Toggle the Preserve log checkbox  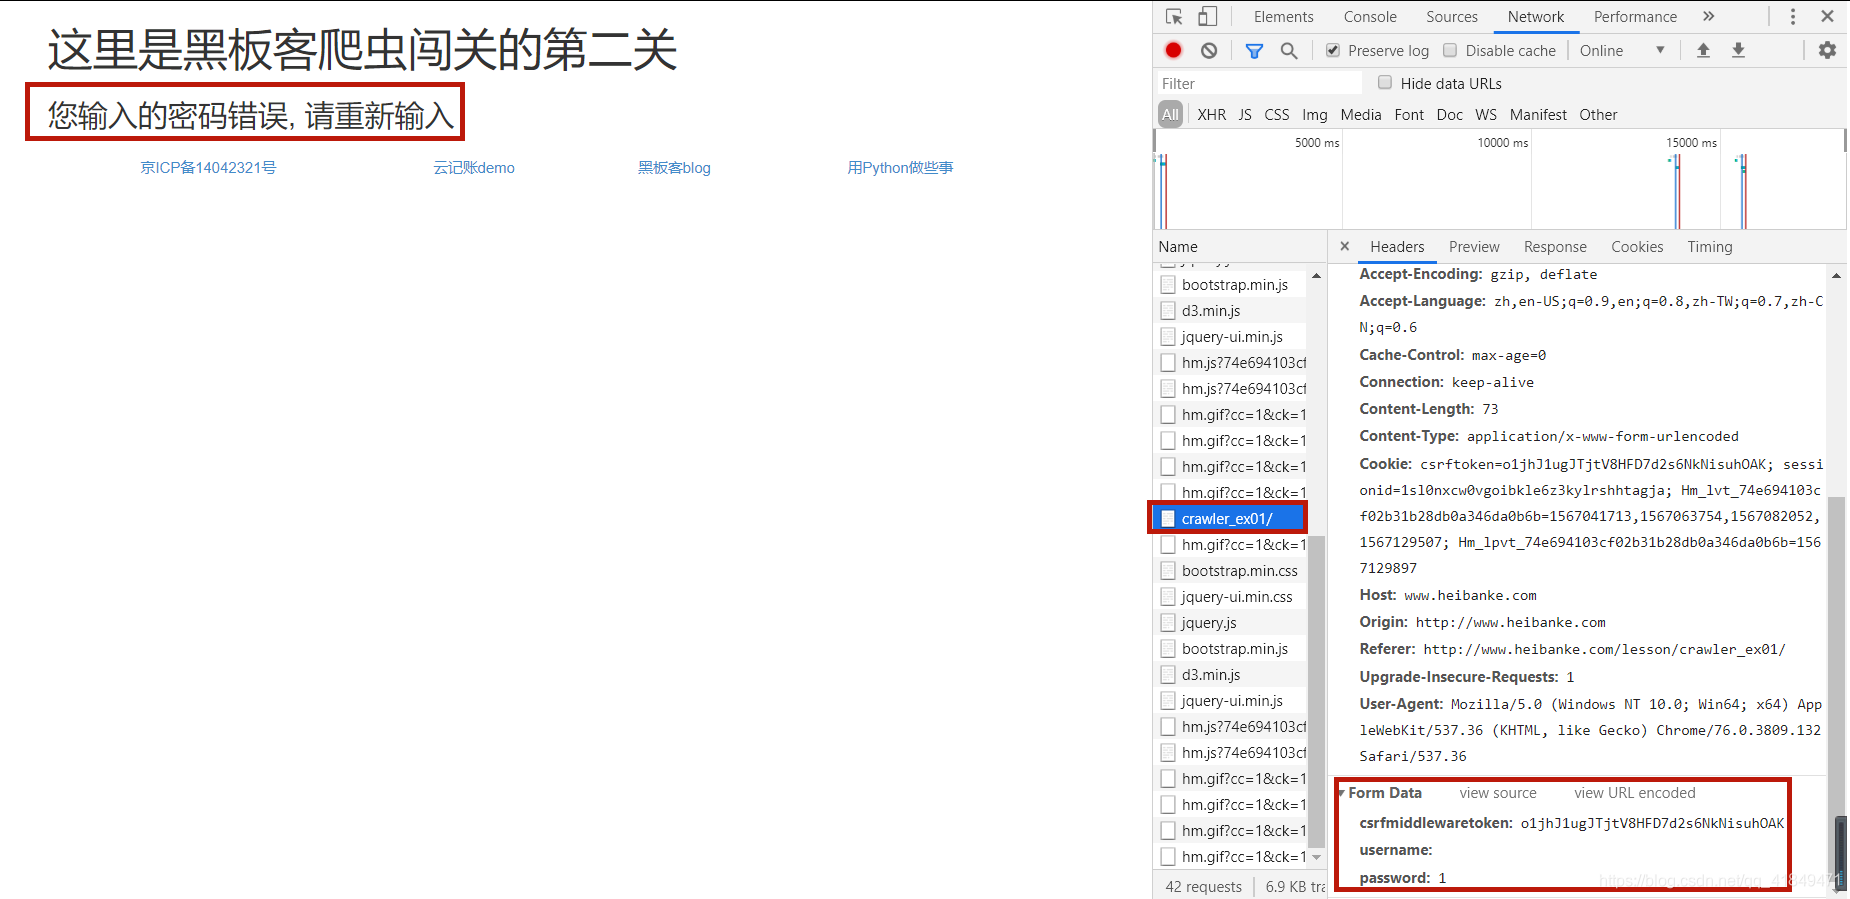point(1333,50)
